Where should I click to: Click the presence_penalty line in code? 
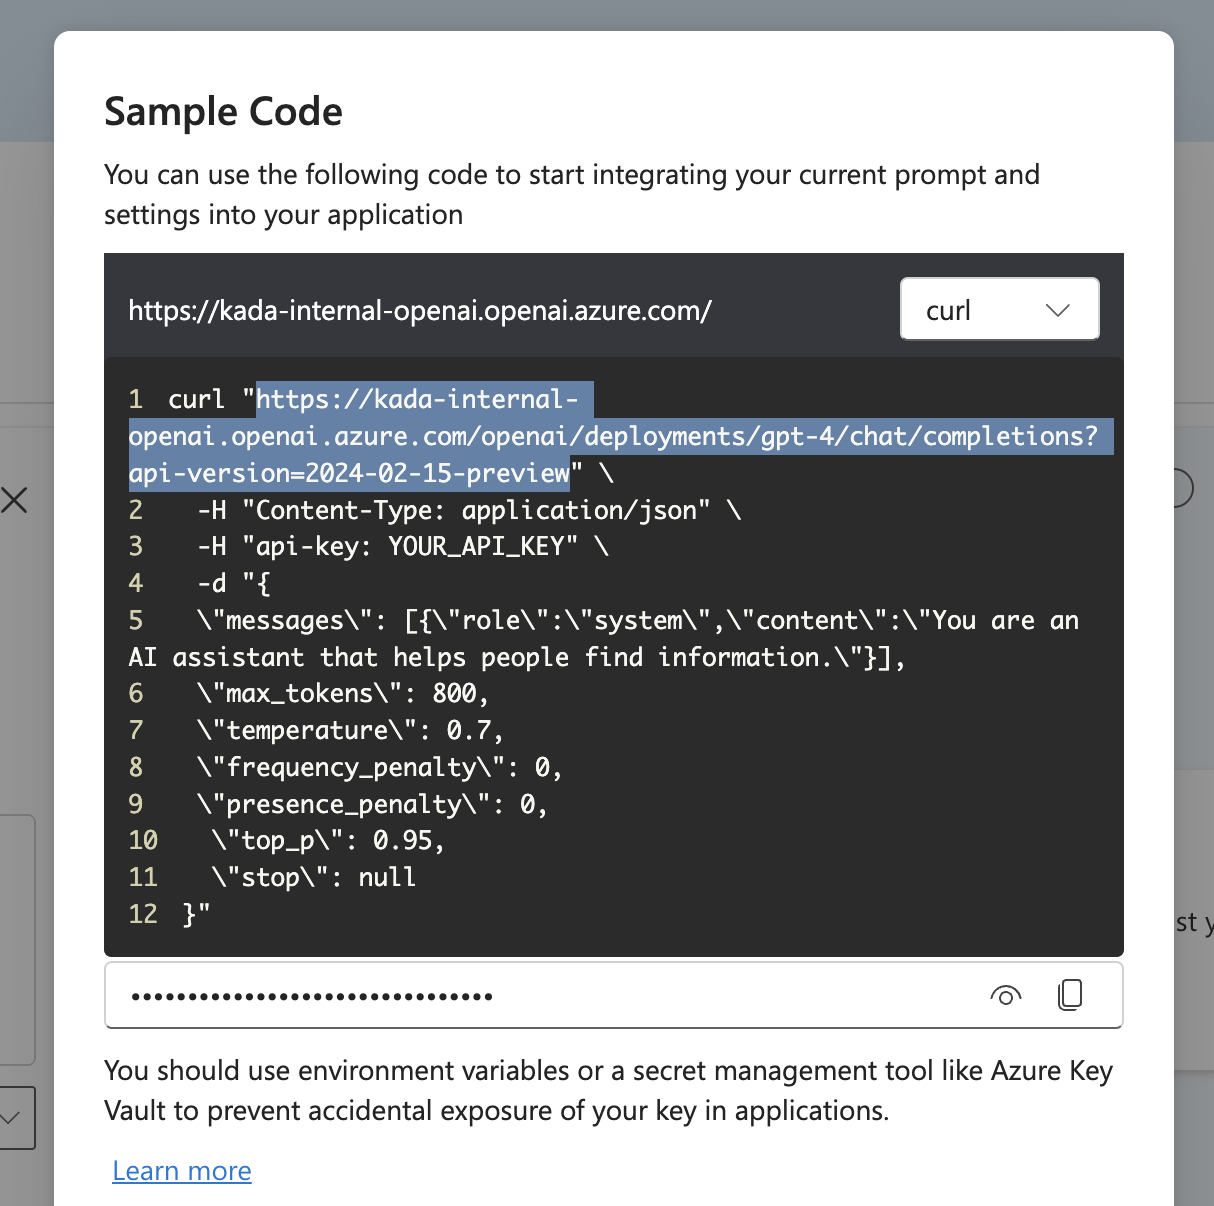372,804
